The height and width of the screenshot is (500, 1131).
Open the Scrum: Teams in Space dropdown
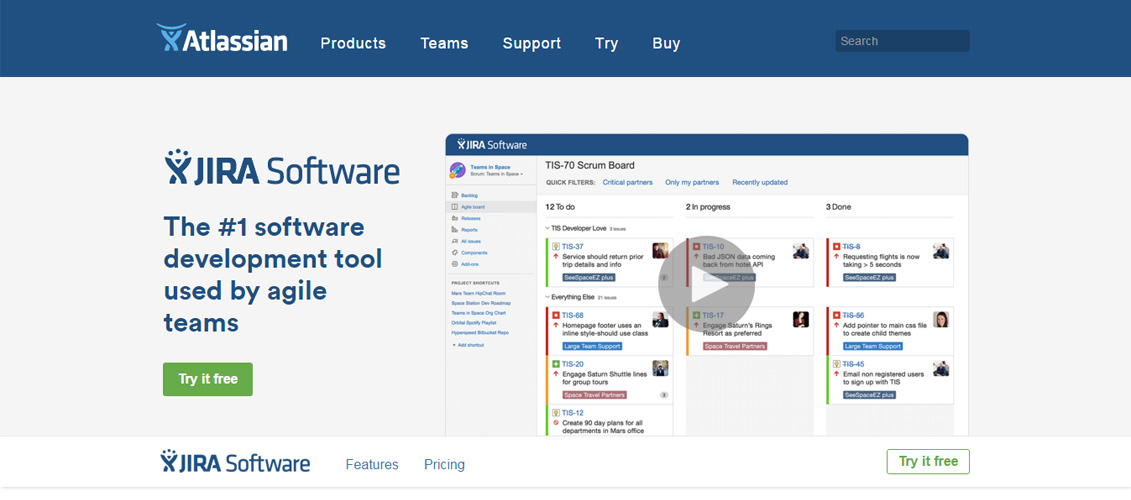(x=496, y=175)
